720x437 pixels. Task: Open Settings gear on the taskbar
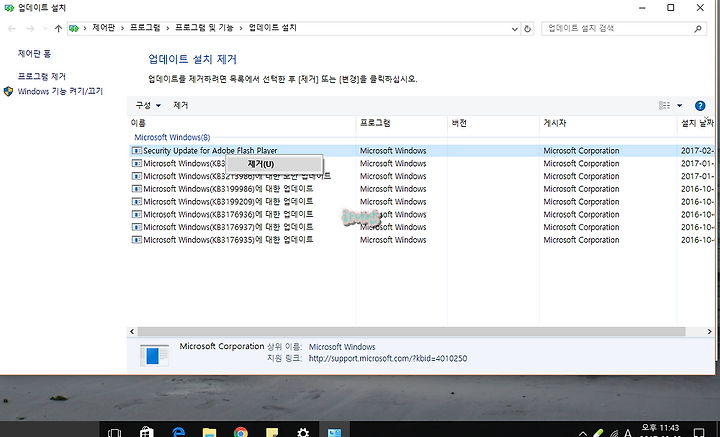tap(303, 432)
